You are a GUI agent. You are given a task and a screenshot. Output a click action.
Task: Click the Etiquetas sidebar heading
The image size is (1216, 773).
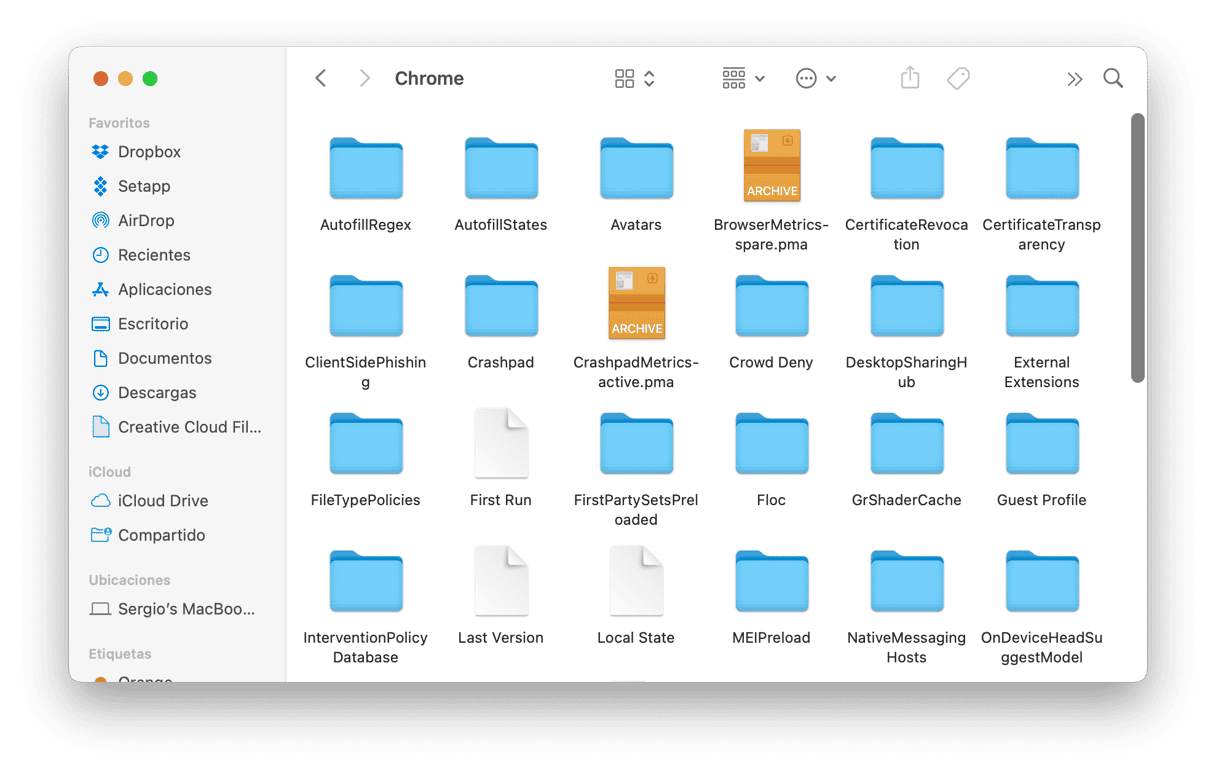click(x=120, y=654)
